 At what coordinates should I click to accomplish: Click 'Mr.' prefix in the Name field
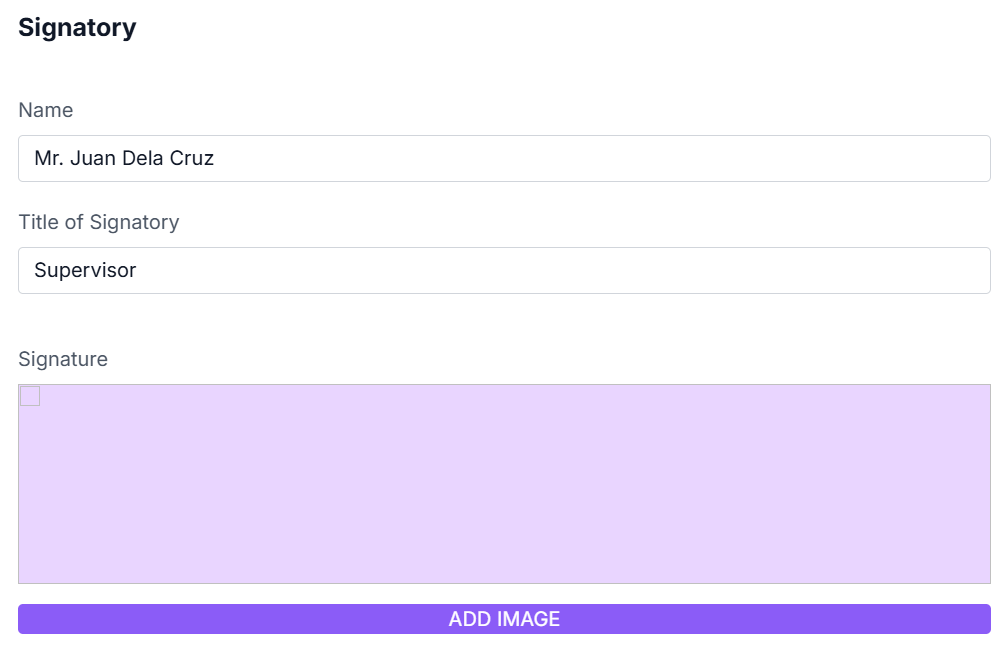[48, 158]
